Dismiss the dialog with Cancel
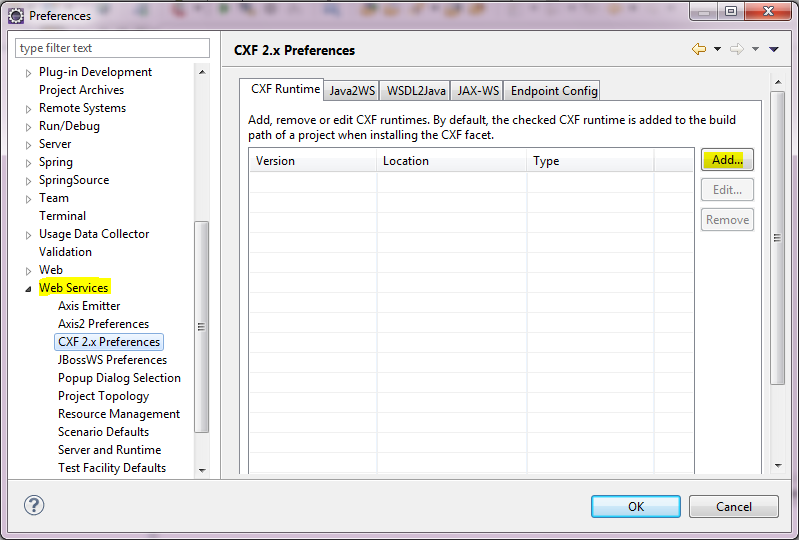This screenshot has height=540, width=799. (x=734, y=506)
